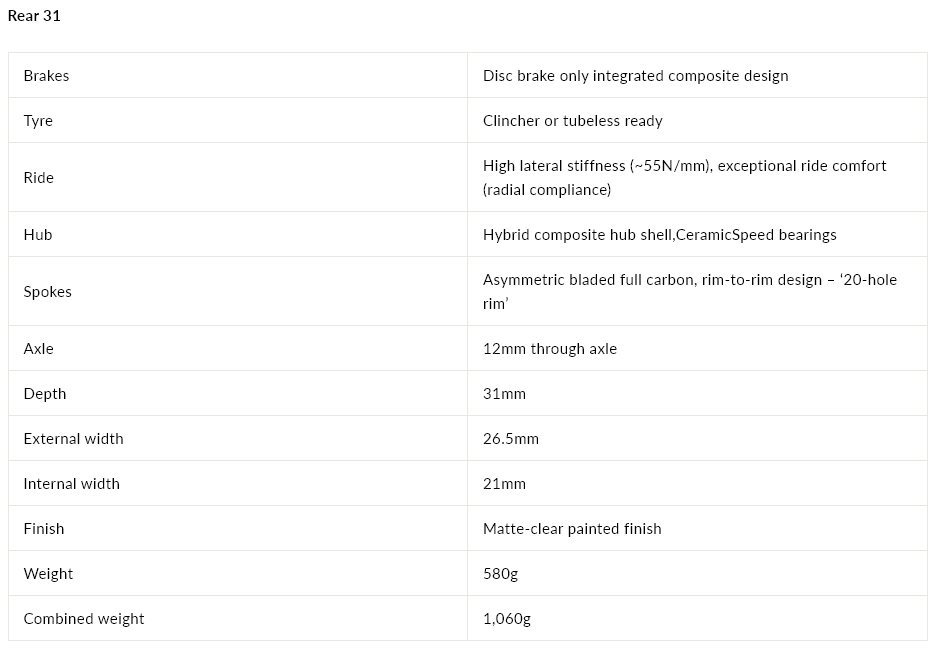
Task: Select the 'Ride' row label
Action: (38, 177)
